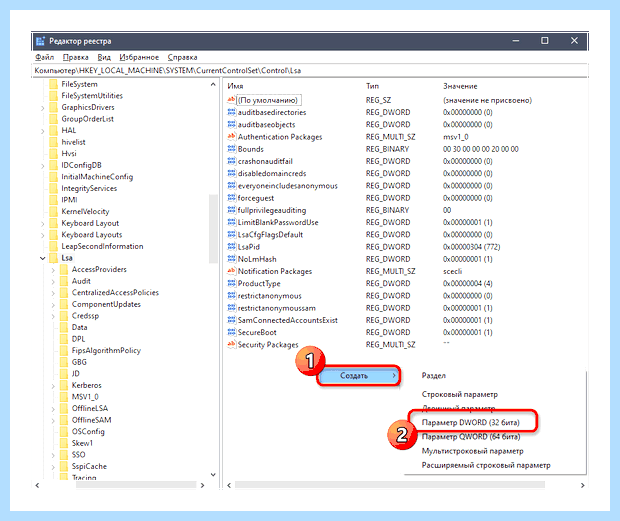The height and width of the screenshot is (521, 620).
Task: Expand the Credssp subkey
Action: pyautogui.click(x=53, y=316)
